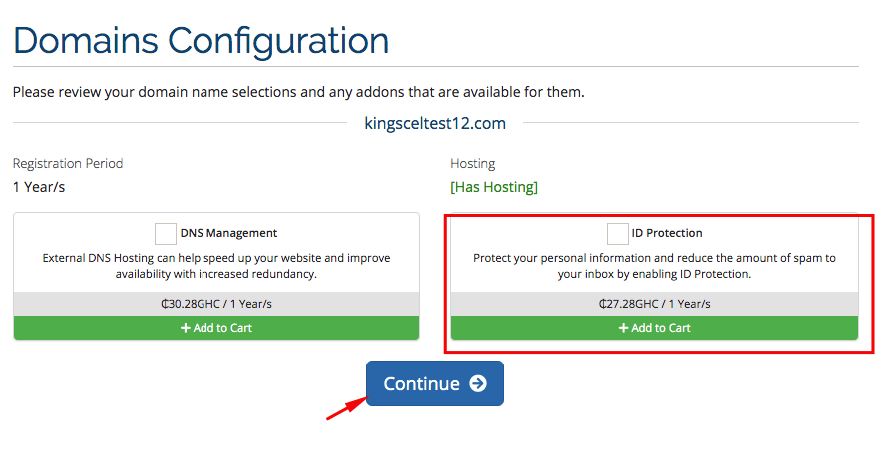Click the ID Protection spam description text
This screenshot has height=467, width=895.
pos(654,266)
